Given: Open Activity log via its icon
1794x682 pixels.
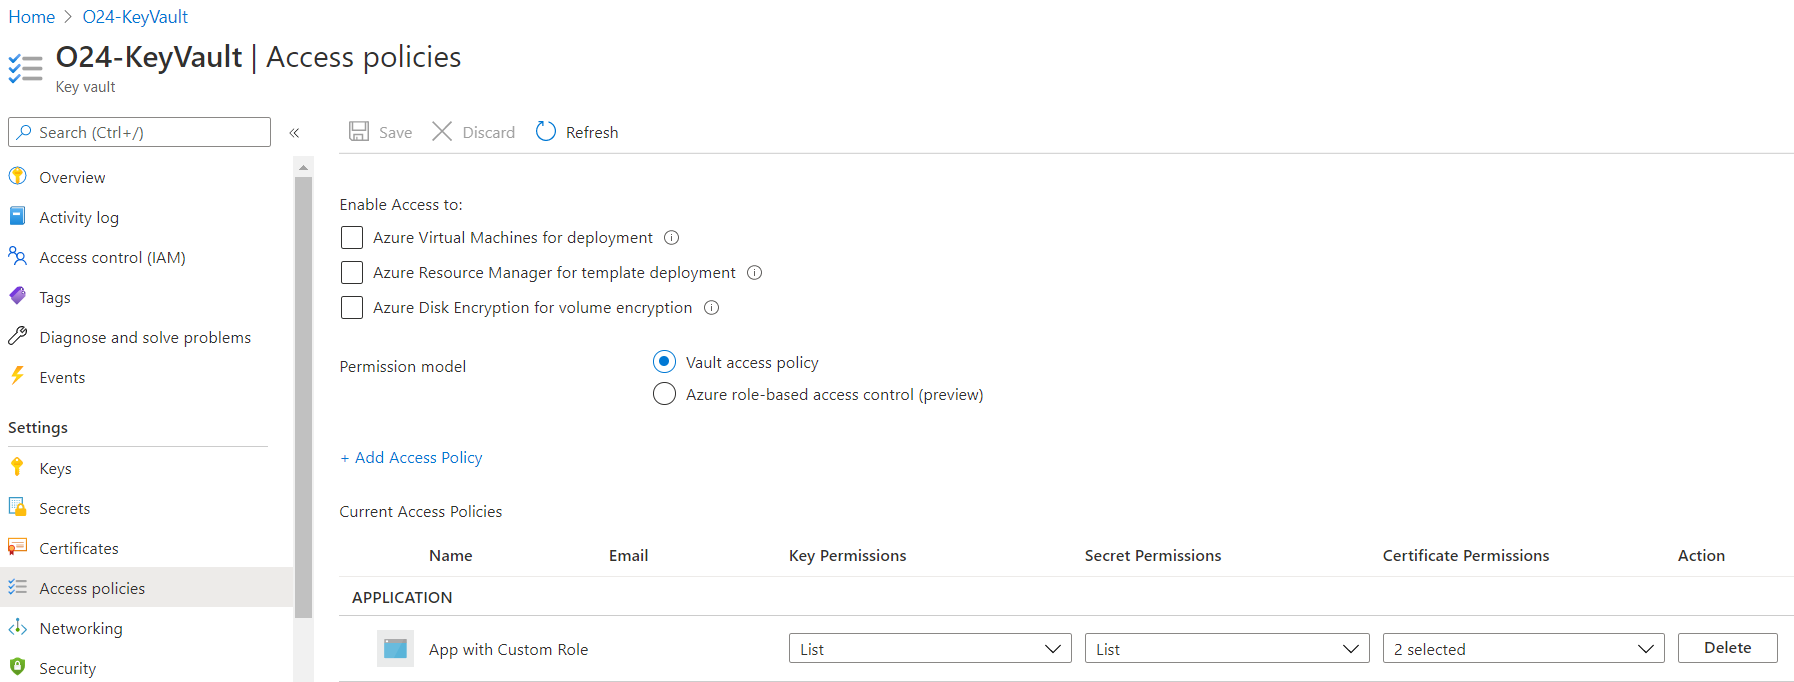Looking at the screenshot, I should click(17, 217).
